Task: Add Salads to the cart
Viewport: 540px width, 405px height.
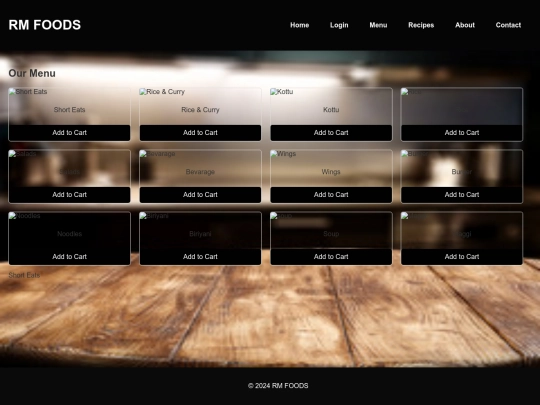Action: [x=70, y=195]
